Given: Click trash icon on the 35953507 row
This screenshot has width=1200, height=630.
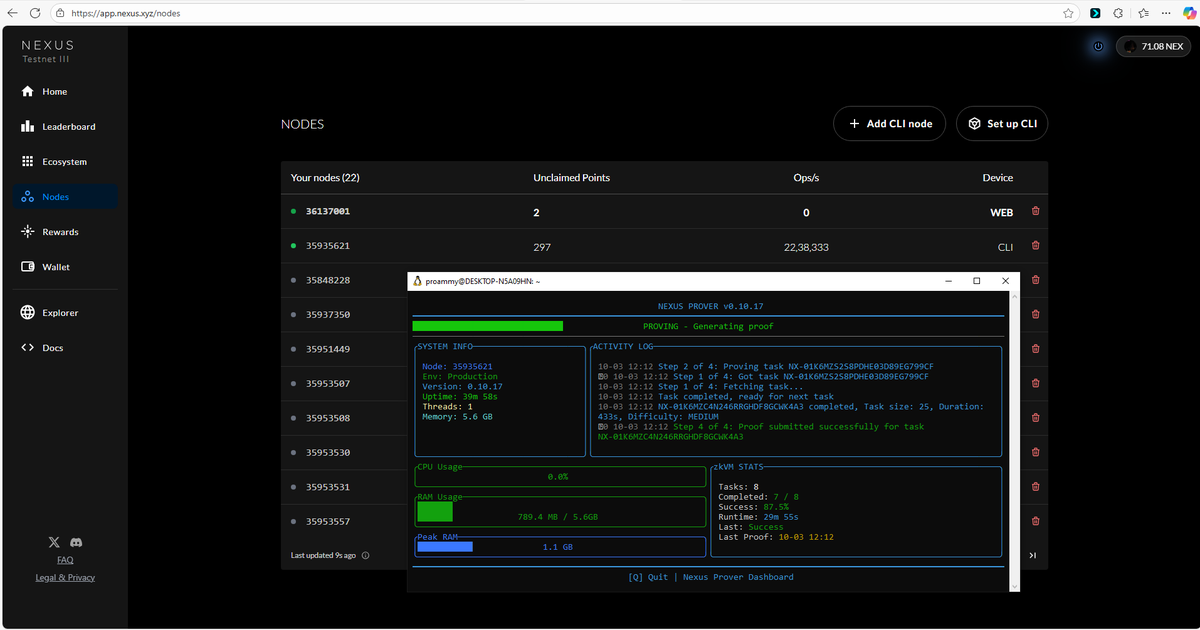Looking at the screenshot, I should click(1035, 384).
